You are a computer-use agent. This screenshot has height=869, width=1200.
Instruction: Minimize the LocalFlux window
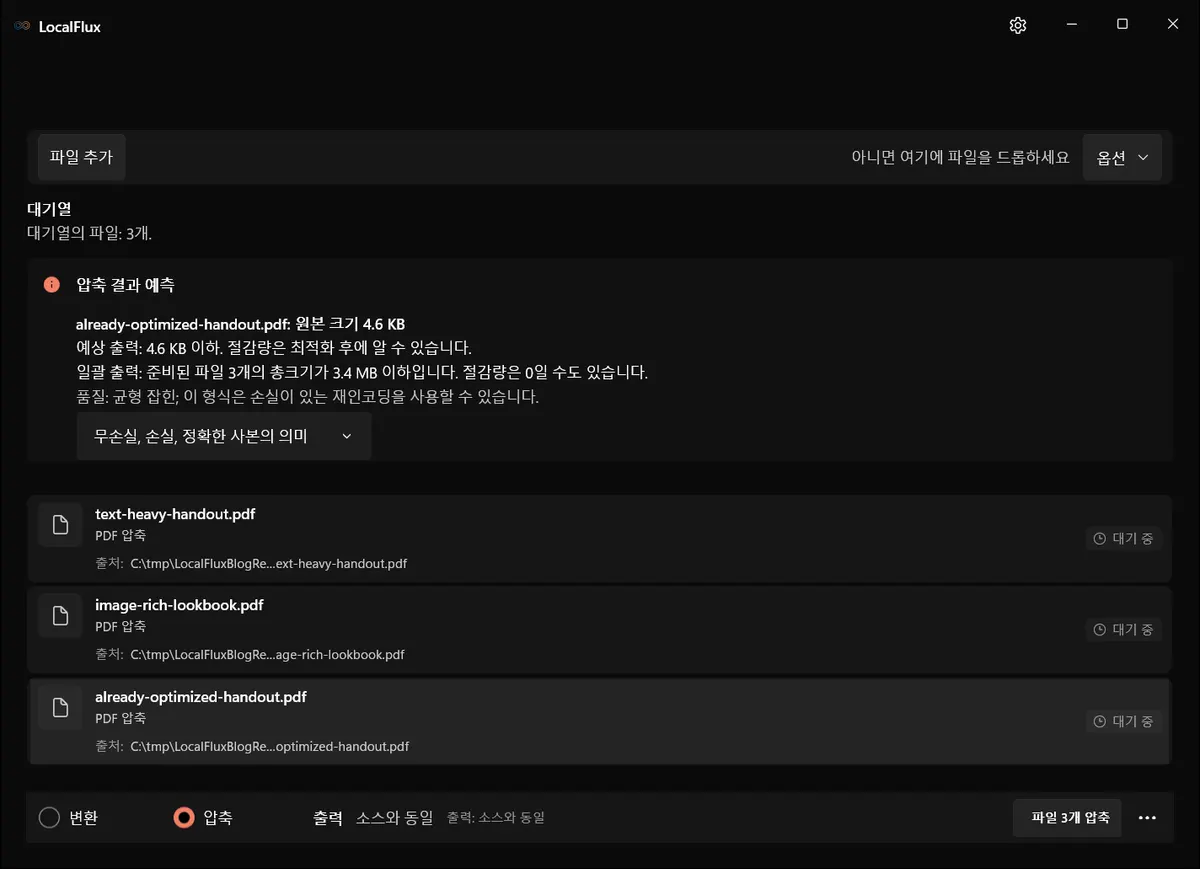point(1071,25)
